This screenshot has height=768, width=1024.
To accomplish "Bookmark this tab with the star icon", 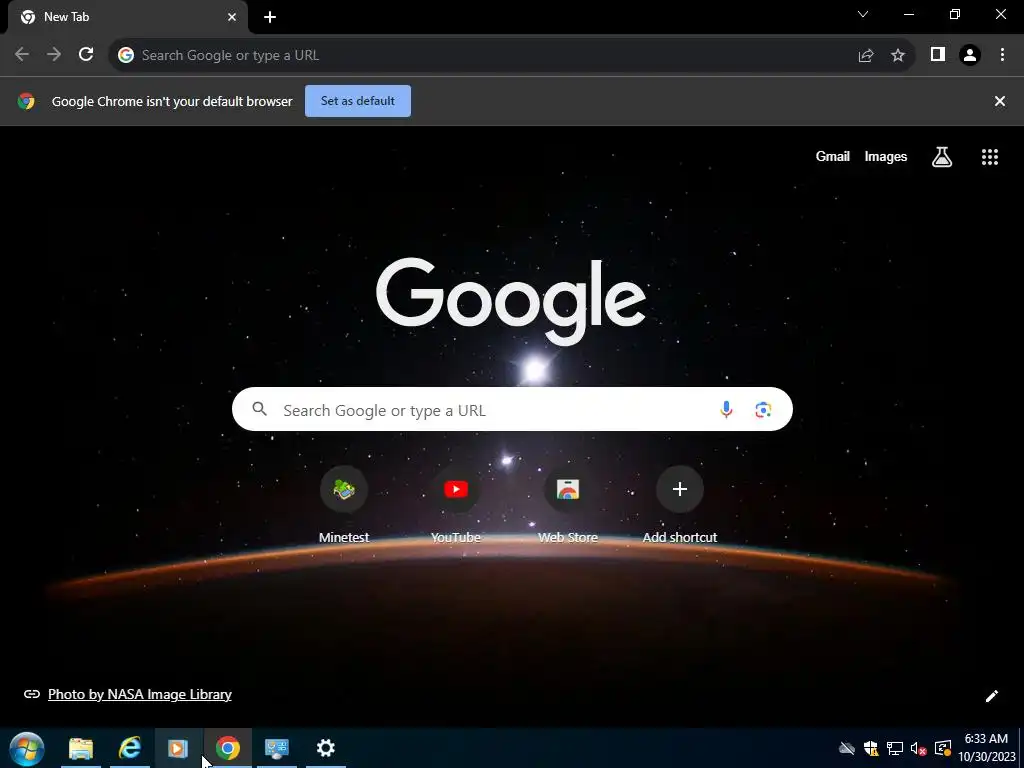I will (898, 56).
